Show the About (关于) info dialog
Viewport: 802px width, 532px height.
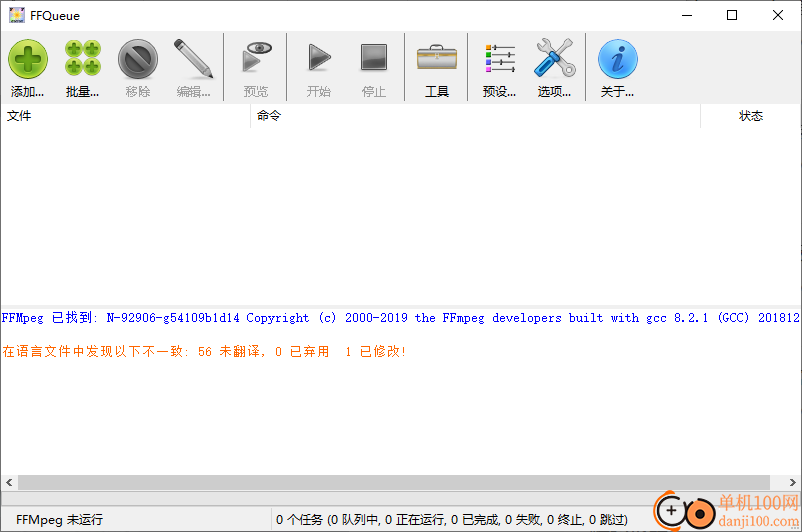coord(617,68)
